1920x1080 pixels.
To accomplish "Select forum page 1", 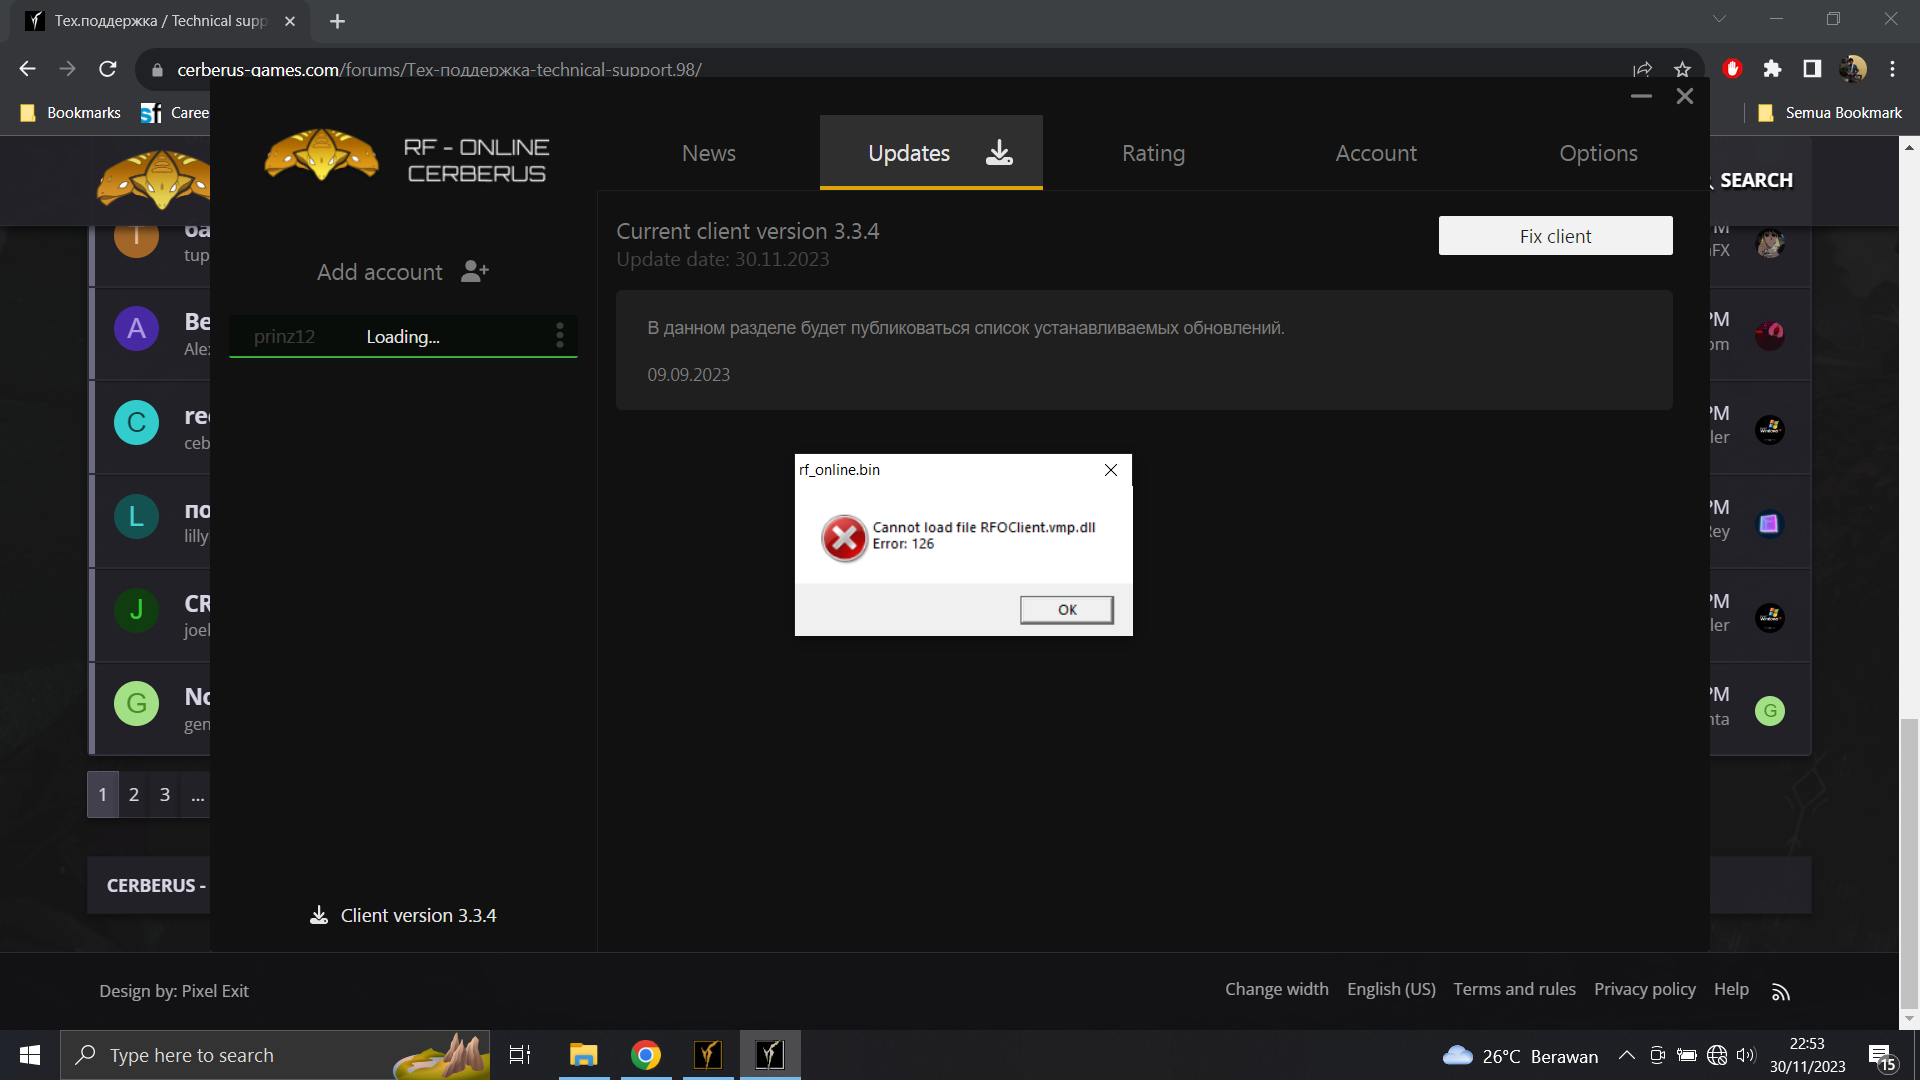I will [x=103, y=795].
